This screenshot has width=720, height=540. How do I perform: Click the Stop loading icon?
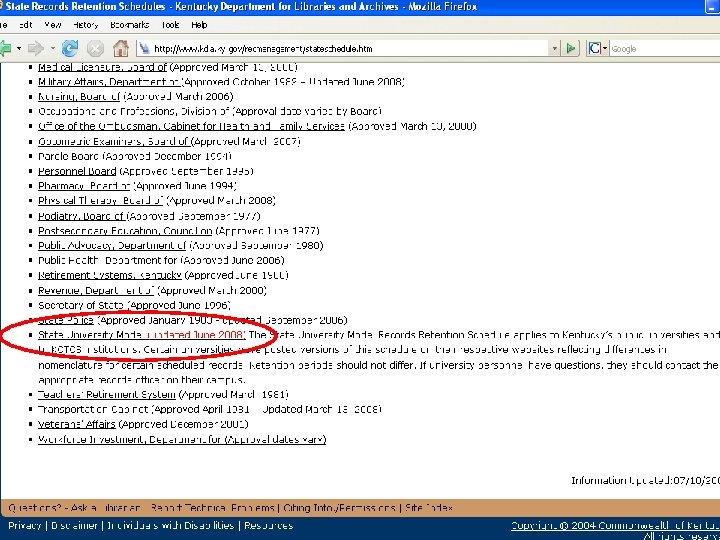[x=95, y=48]
